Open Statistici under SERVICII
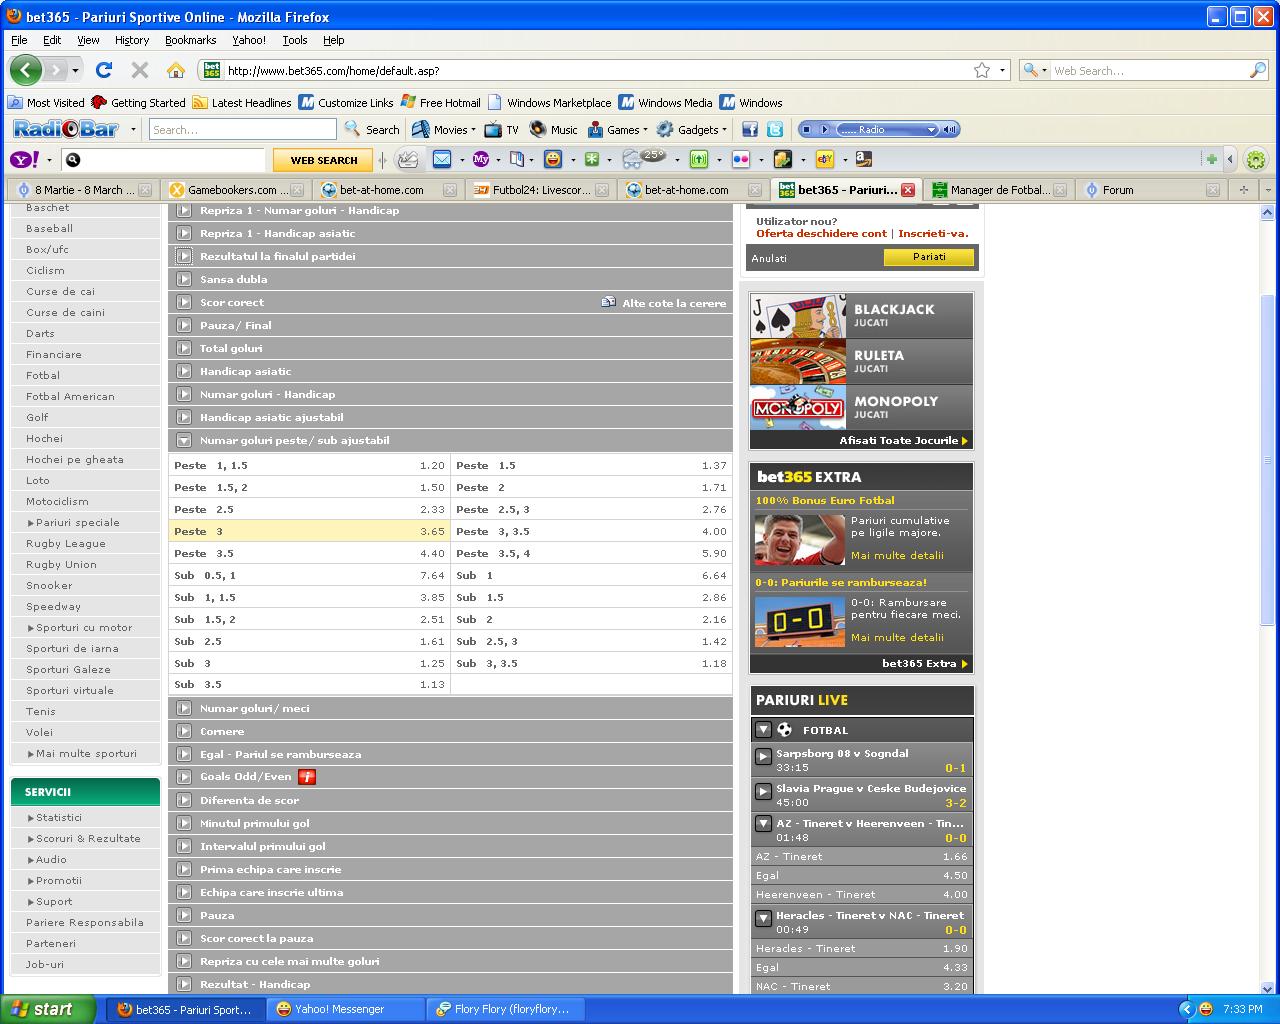 coord(59,817)
